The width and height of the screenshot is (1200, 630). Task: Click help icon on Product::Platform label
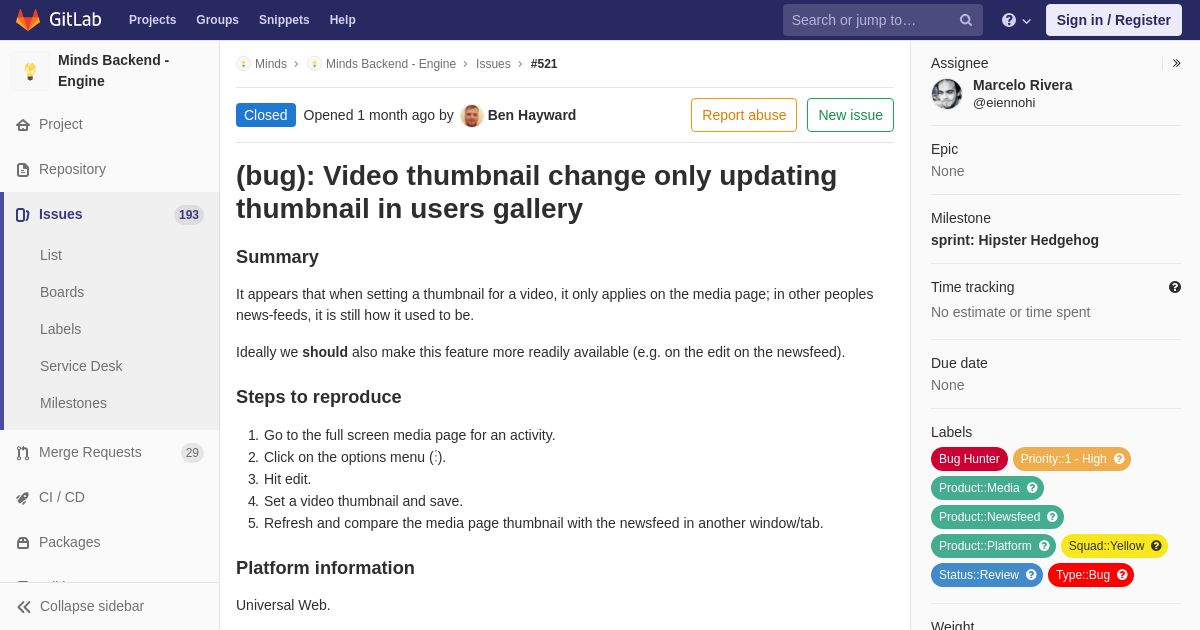pyautogui.click(x=1044, y=546)
